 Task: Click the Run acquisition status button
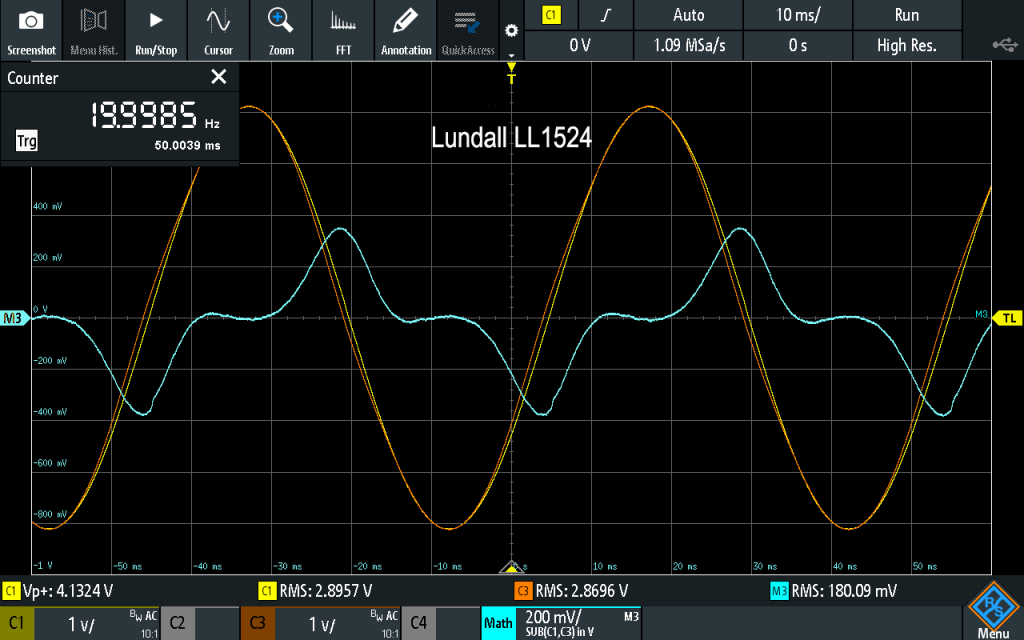coord(906,15)
